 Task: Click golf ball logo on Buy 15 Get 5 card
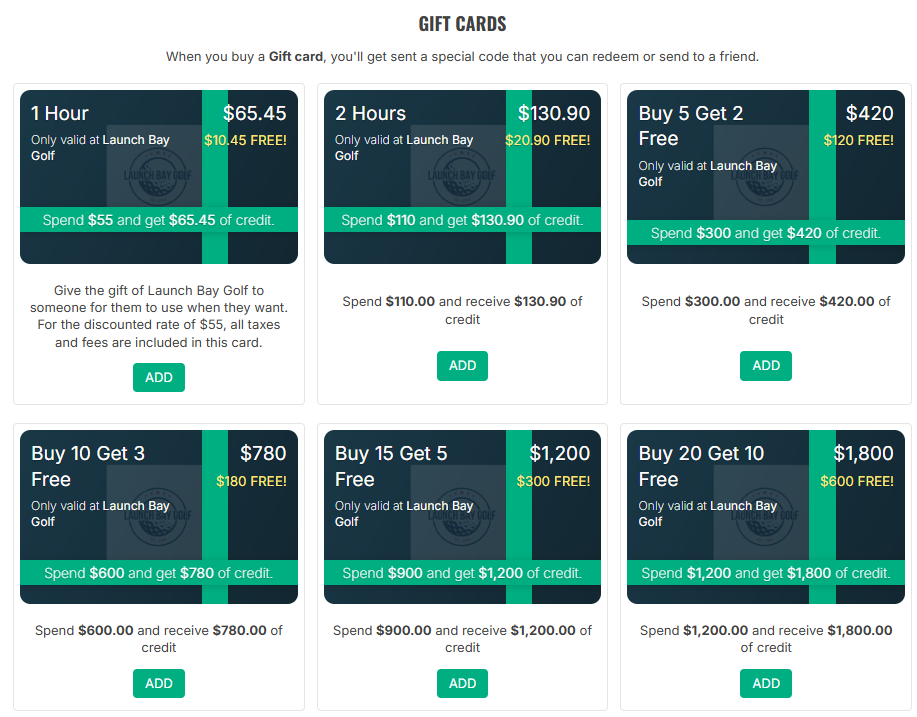(x=461, y=517)
